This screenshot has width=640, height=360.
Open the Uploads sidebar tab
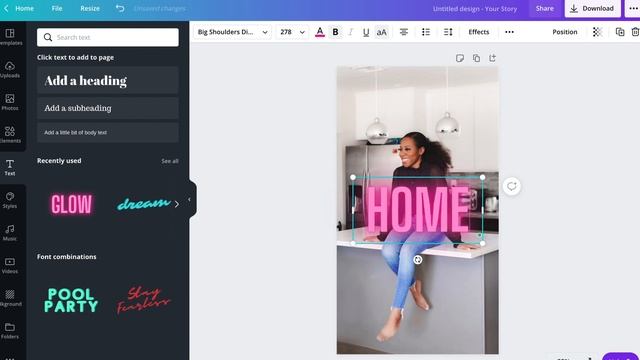pos(10,69)
